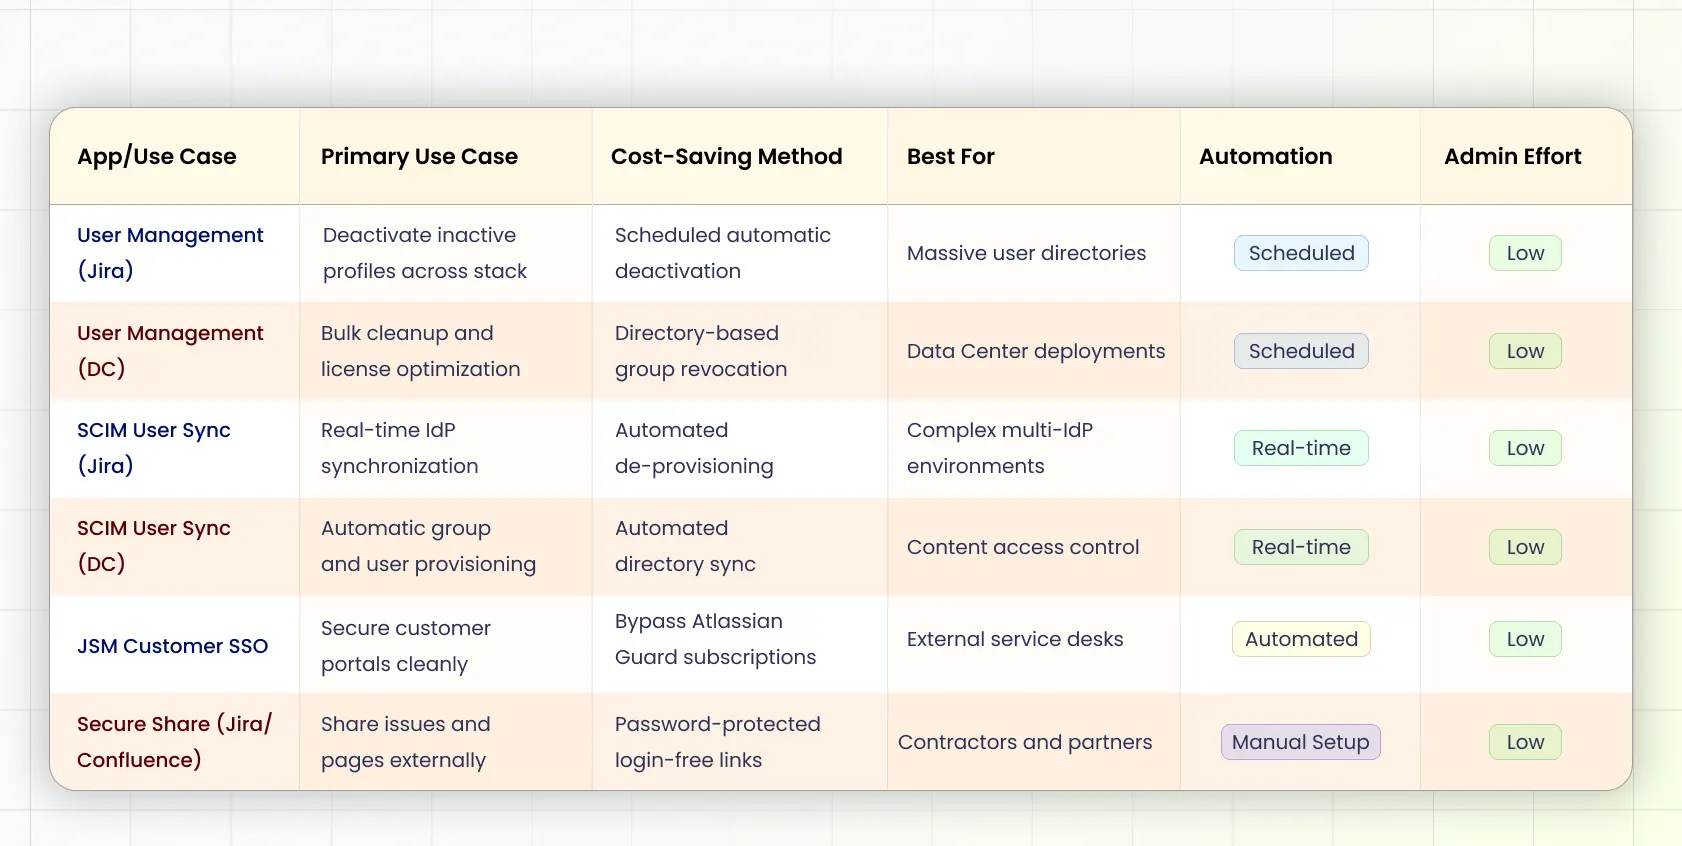Click Low badge in JSM Customer SSO row
Viewport: 1682px width, 846px height.
[x=1525, y=639]
